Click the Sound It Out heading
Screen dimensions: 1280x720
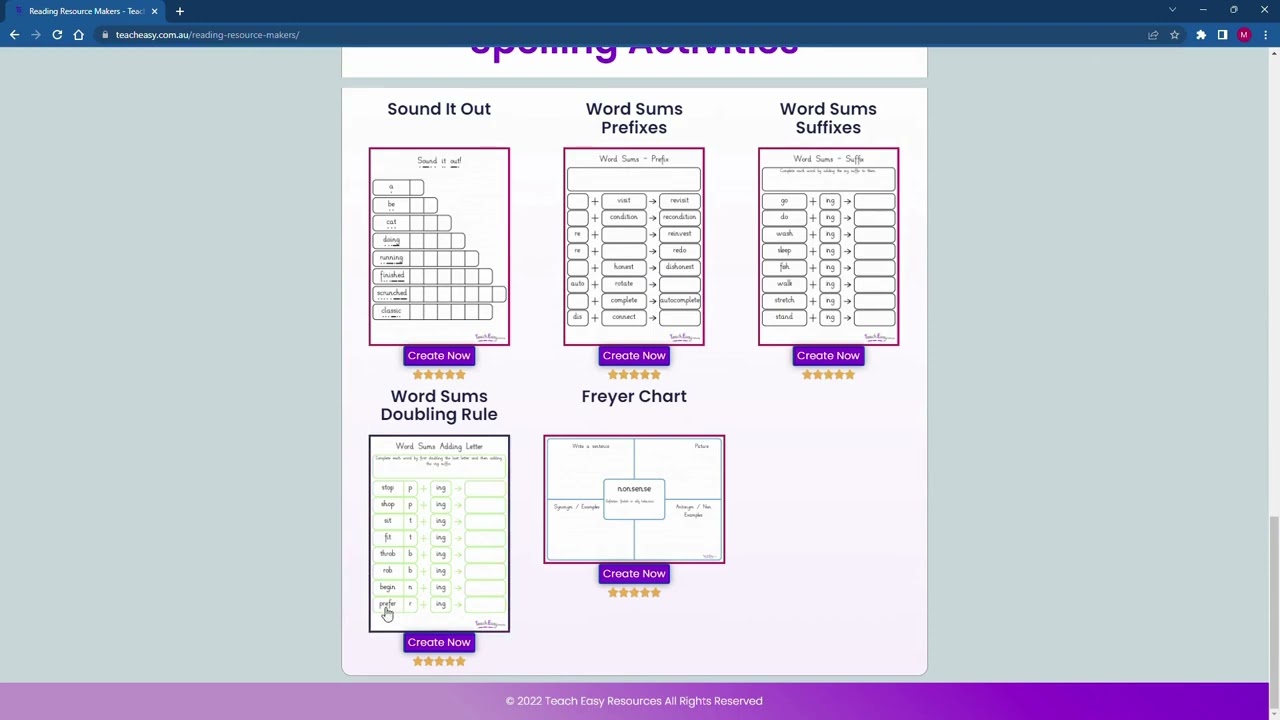[x=439, y=109]
